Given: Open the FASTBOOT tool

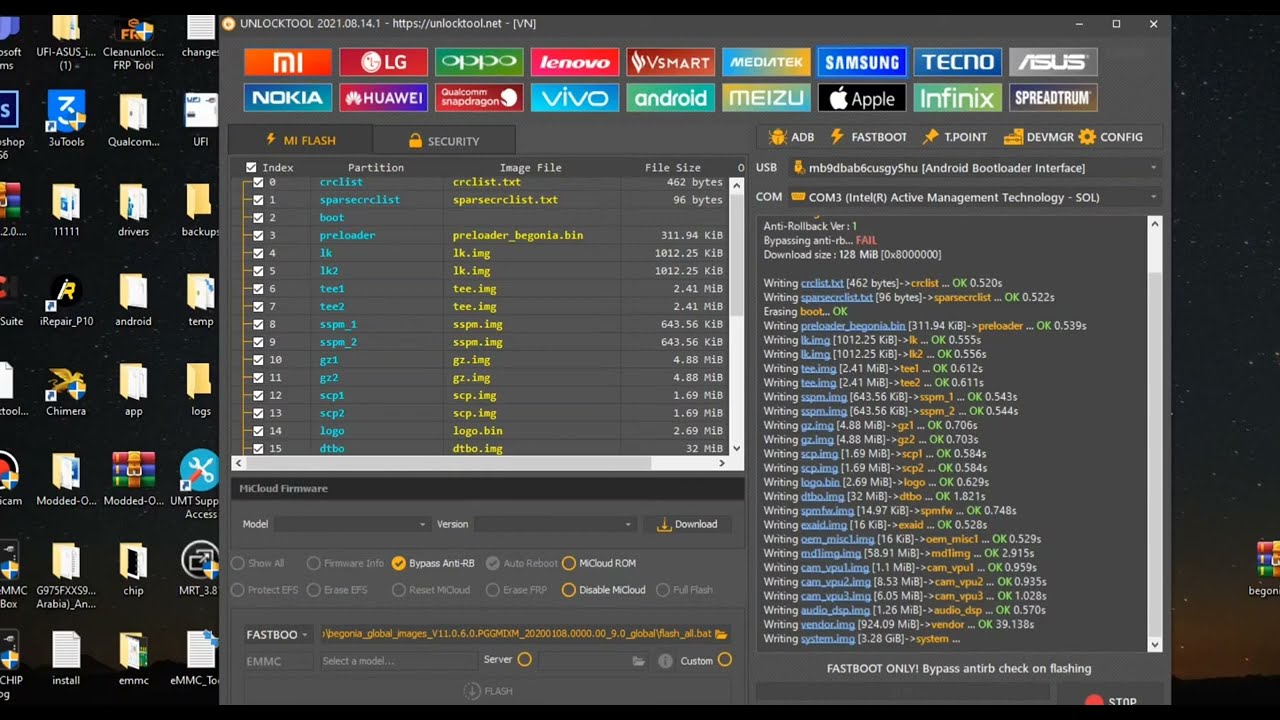Looking at the screenshot, I should click(x=869, y=137).
